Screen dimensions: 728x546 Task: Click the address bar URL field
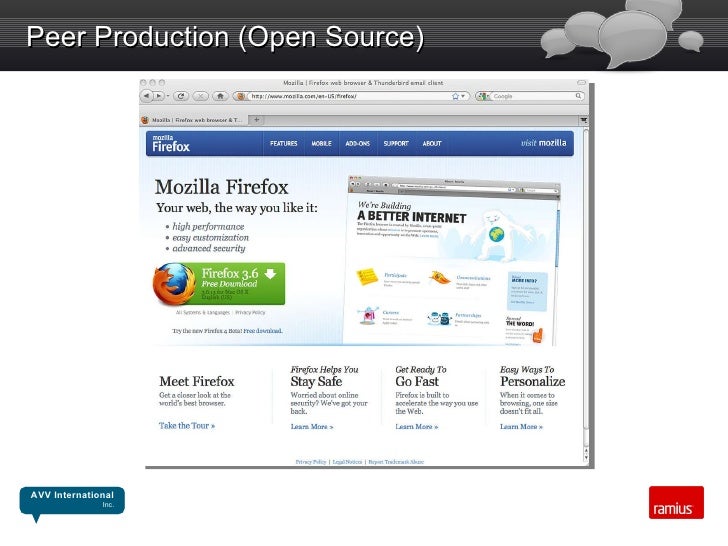(349, 96)
